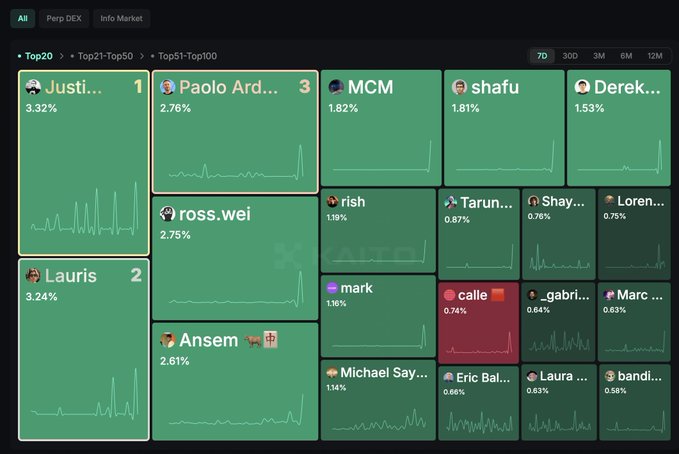
Task: Click Eric Bal... profile avatar
Action: pos(449,377)
